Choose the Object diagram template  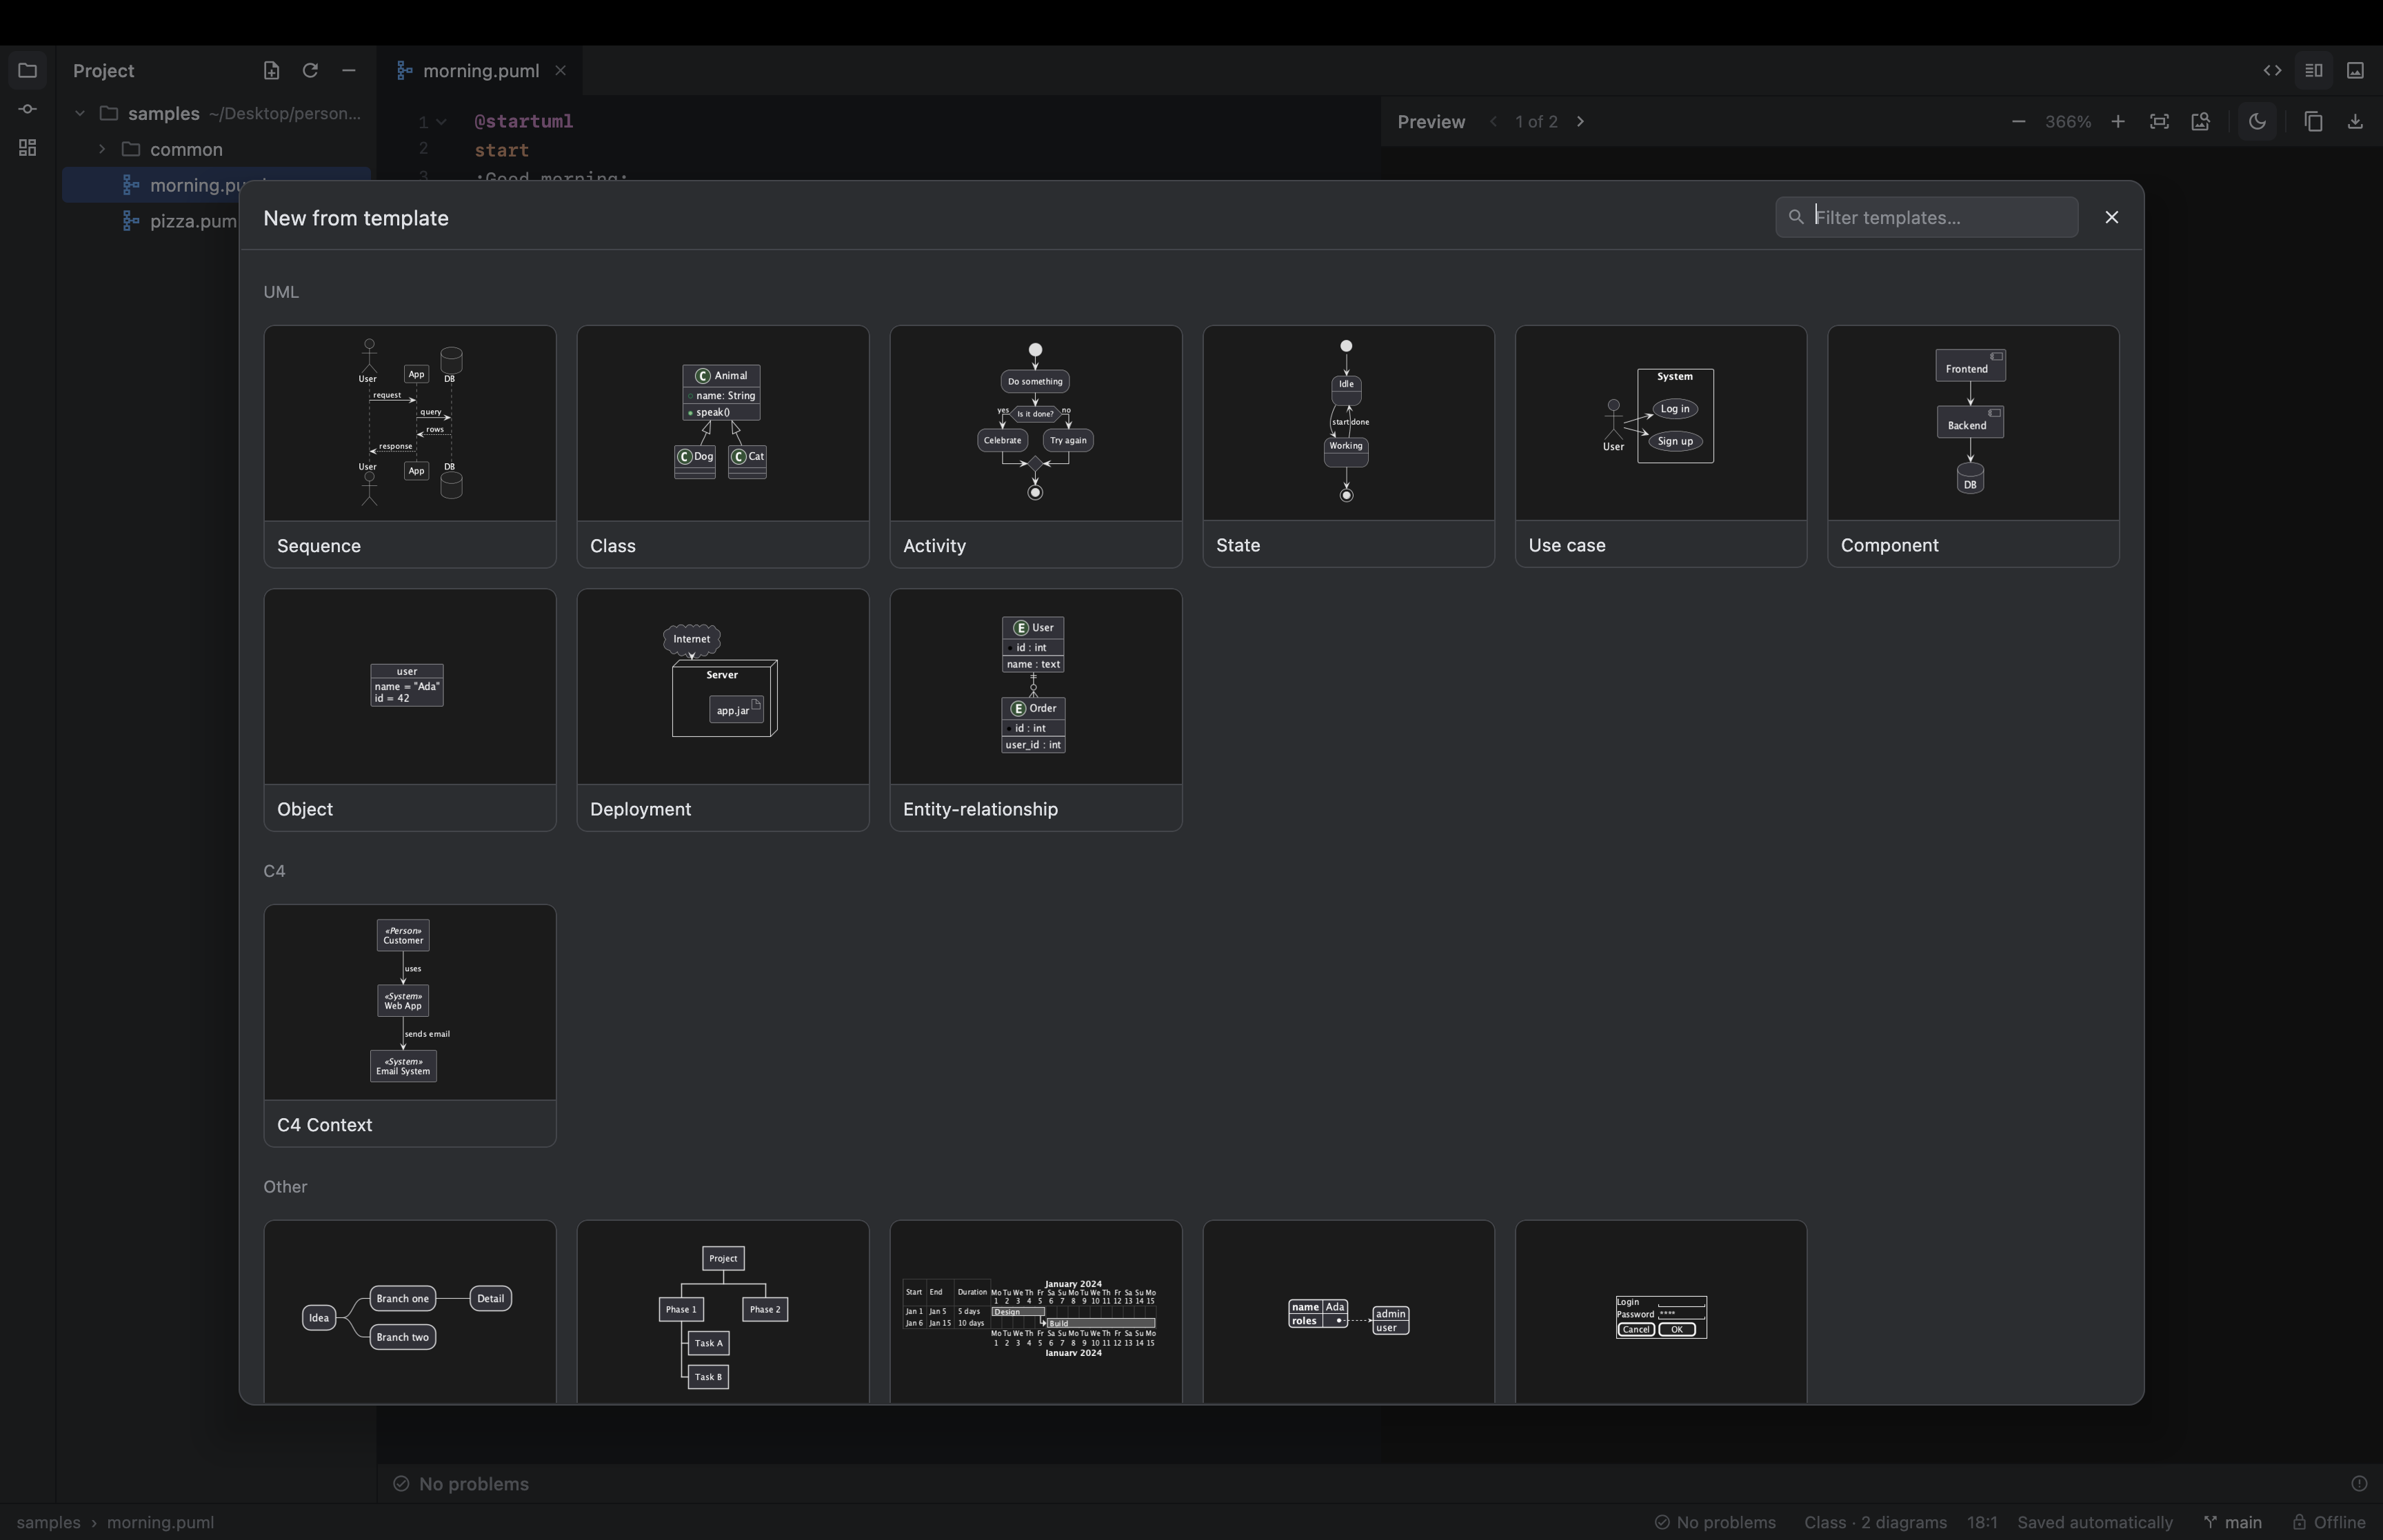click(x=409, y=709)
